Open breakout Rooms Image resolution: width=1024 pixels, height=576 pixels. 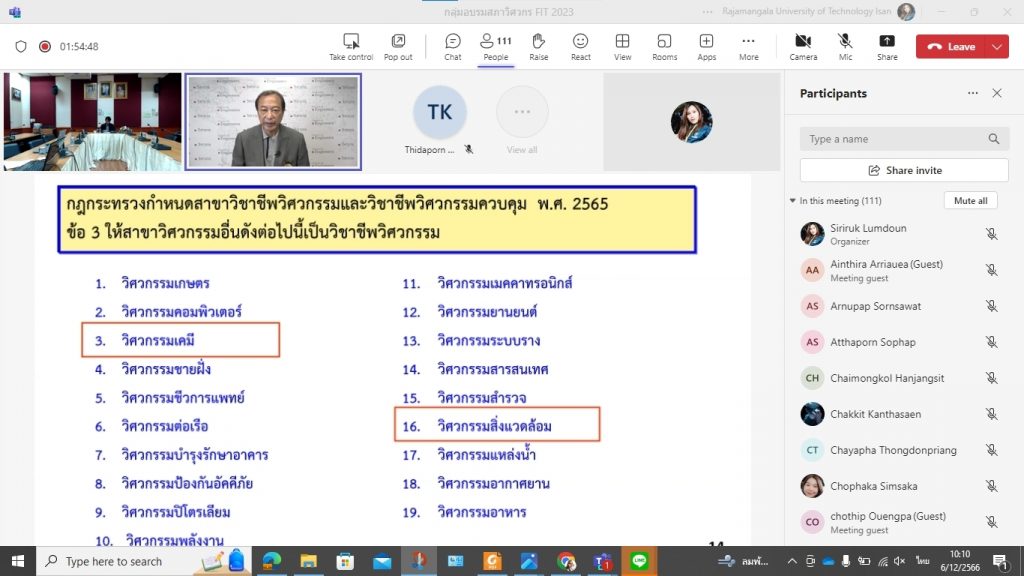click(x=664, y=46)
